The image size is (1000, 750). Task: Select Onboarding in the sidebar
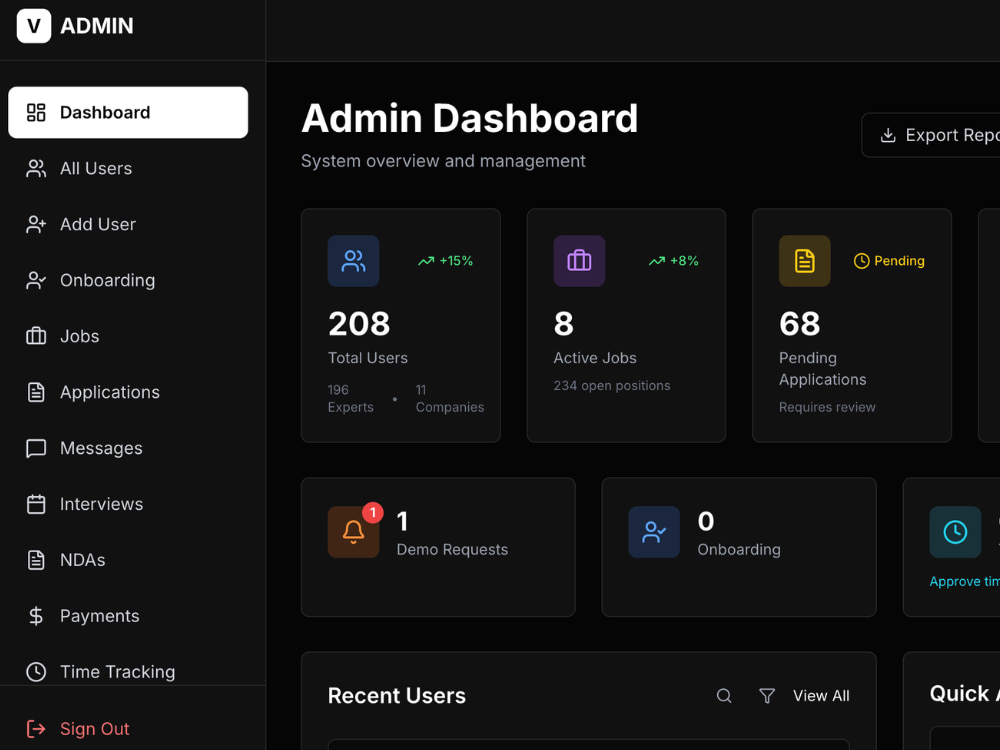(128, 280)
